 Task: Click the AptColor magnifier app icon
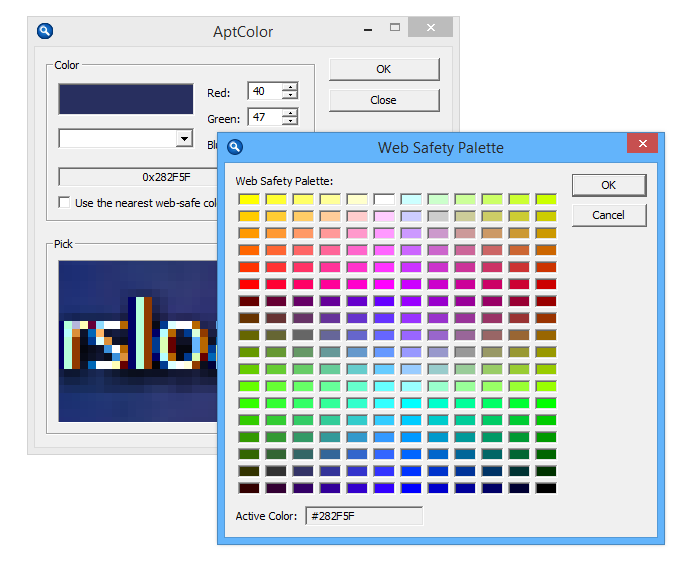[45, 31]
